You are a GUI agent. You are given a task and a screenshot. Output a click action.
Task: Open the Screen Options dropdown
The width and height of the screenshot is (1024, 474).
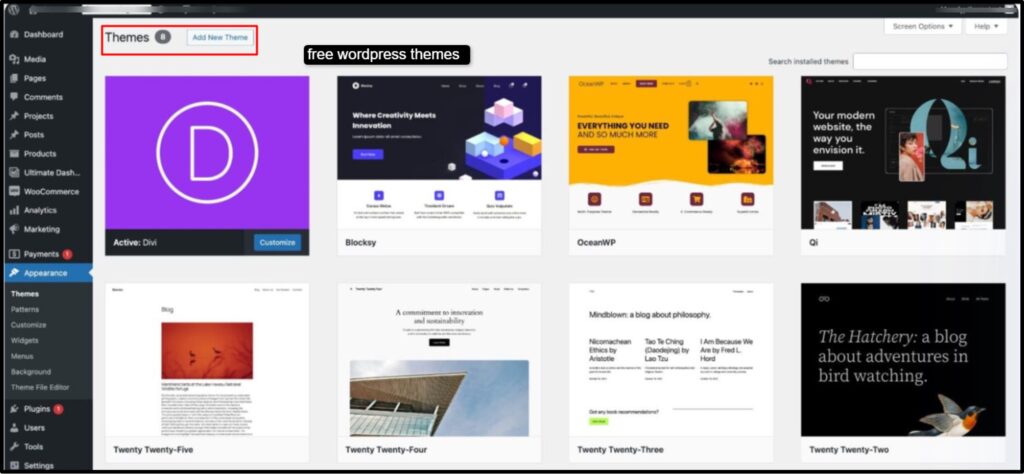[x=923, y=27]
